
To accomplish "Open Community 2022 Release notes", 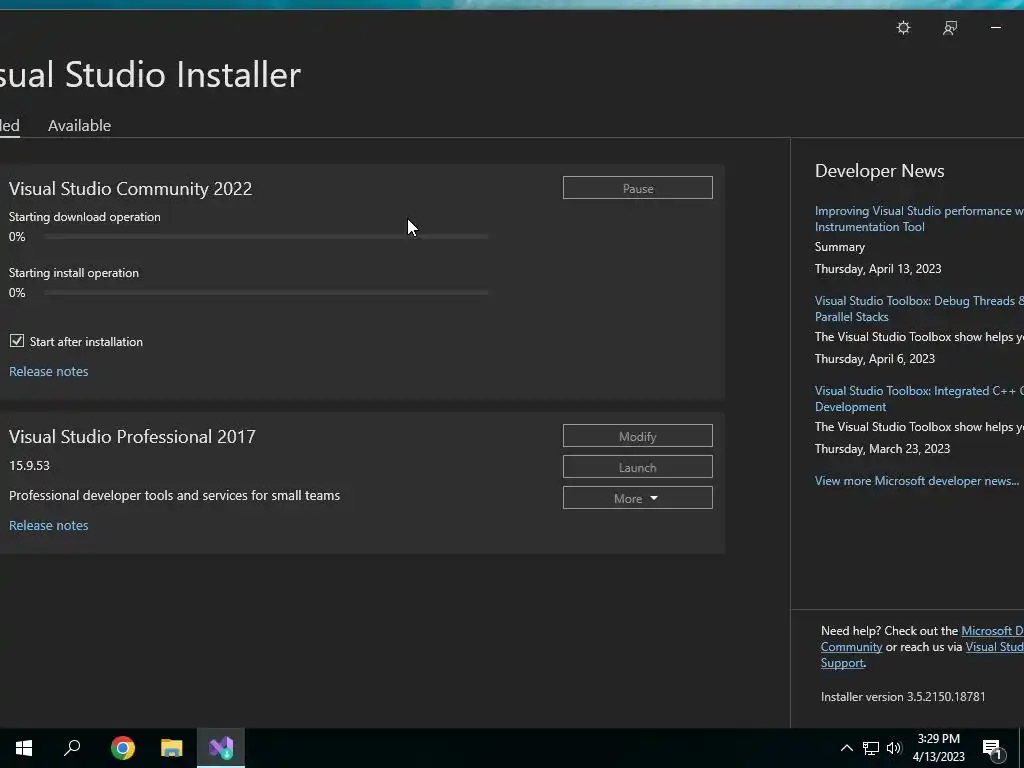I will coord(48,371).
